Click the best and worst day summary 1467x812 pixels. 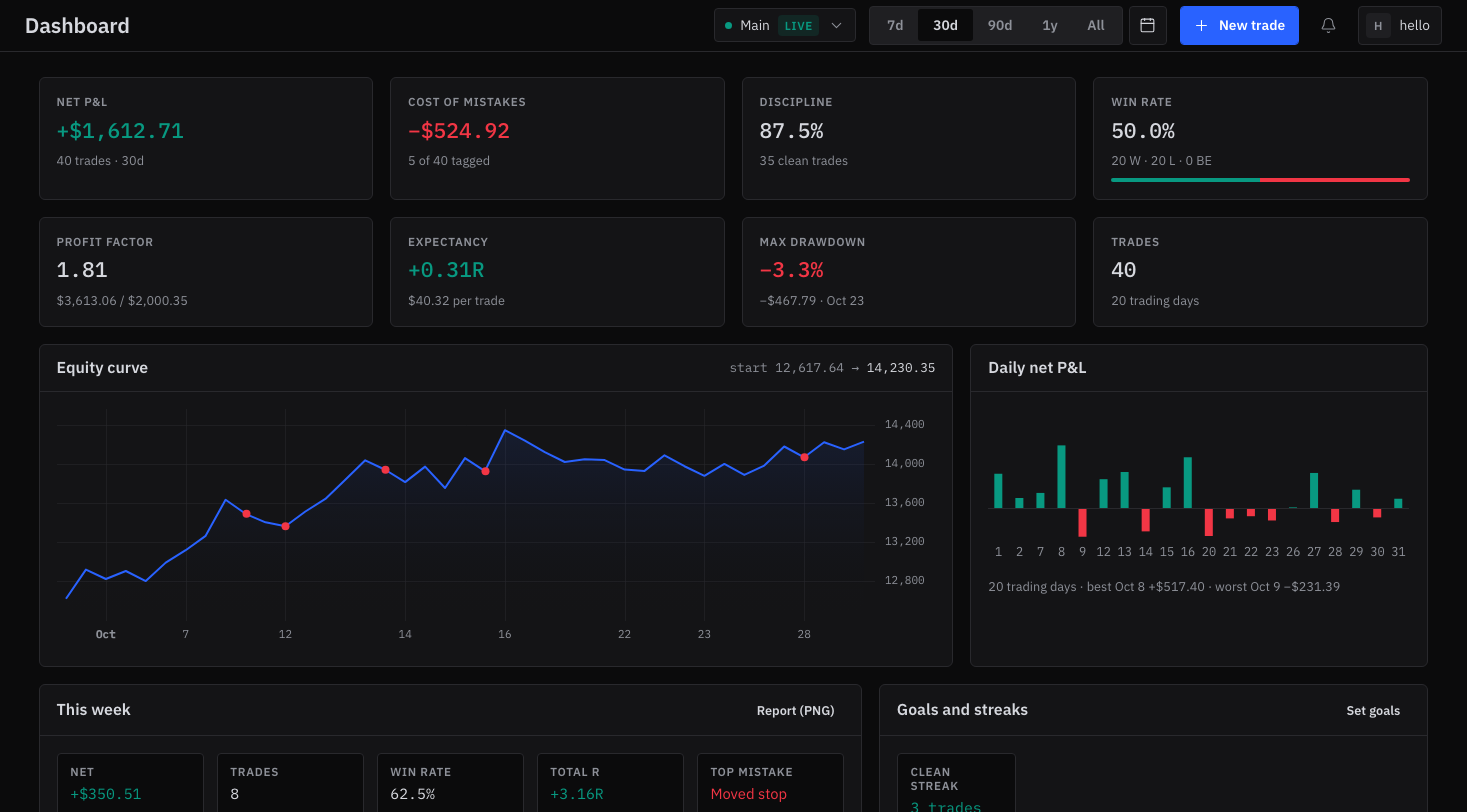1164,587
